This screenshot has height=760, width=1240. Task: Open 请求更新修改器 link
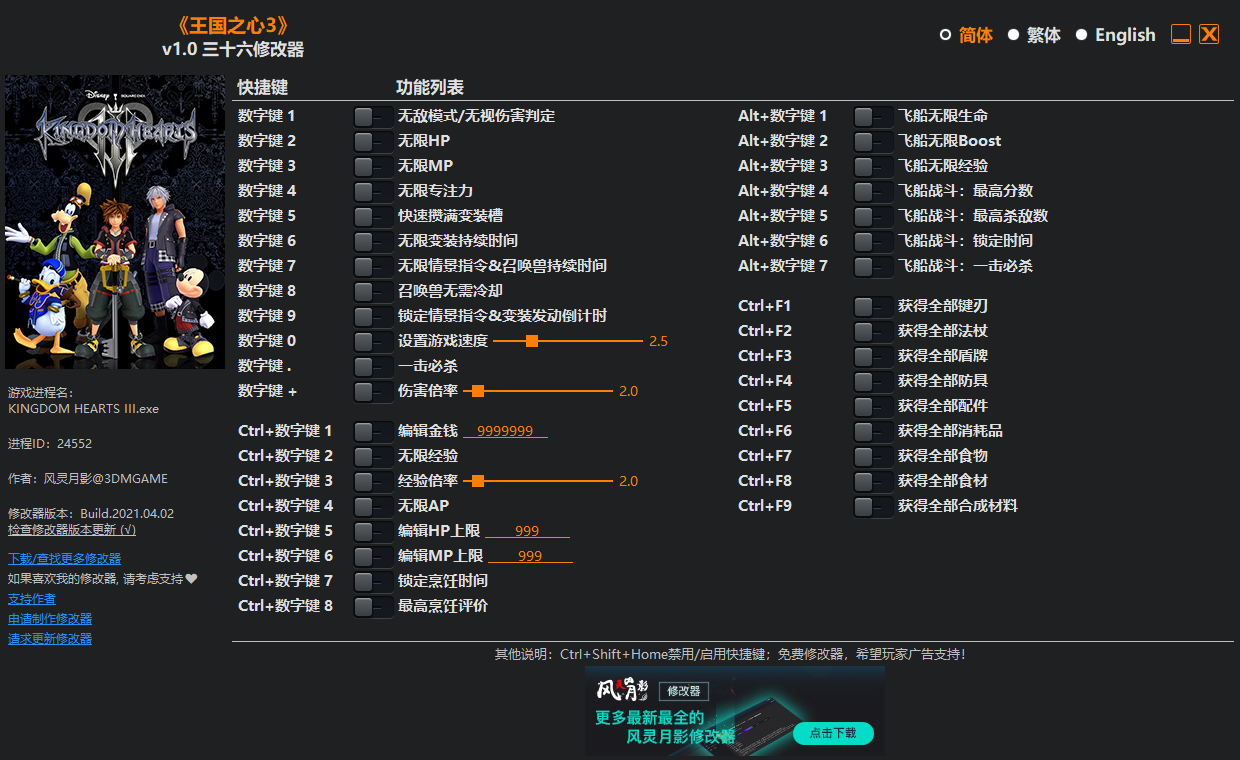[50, 639]
